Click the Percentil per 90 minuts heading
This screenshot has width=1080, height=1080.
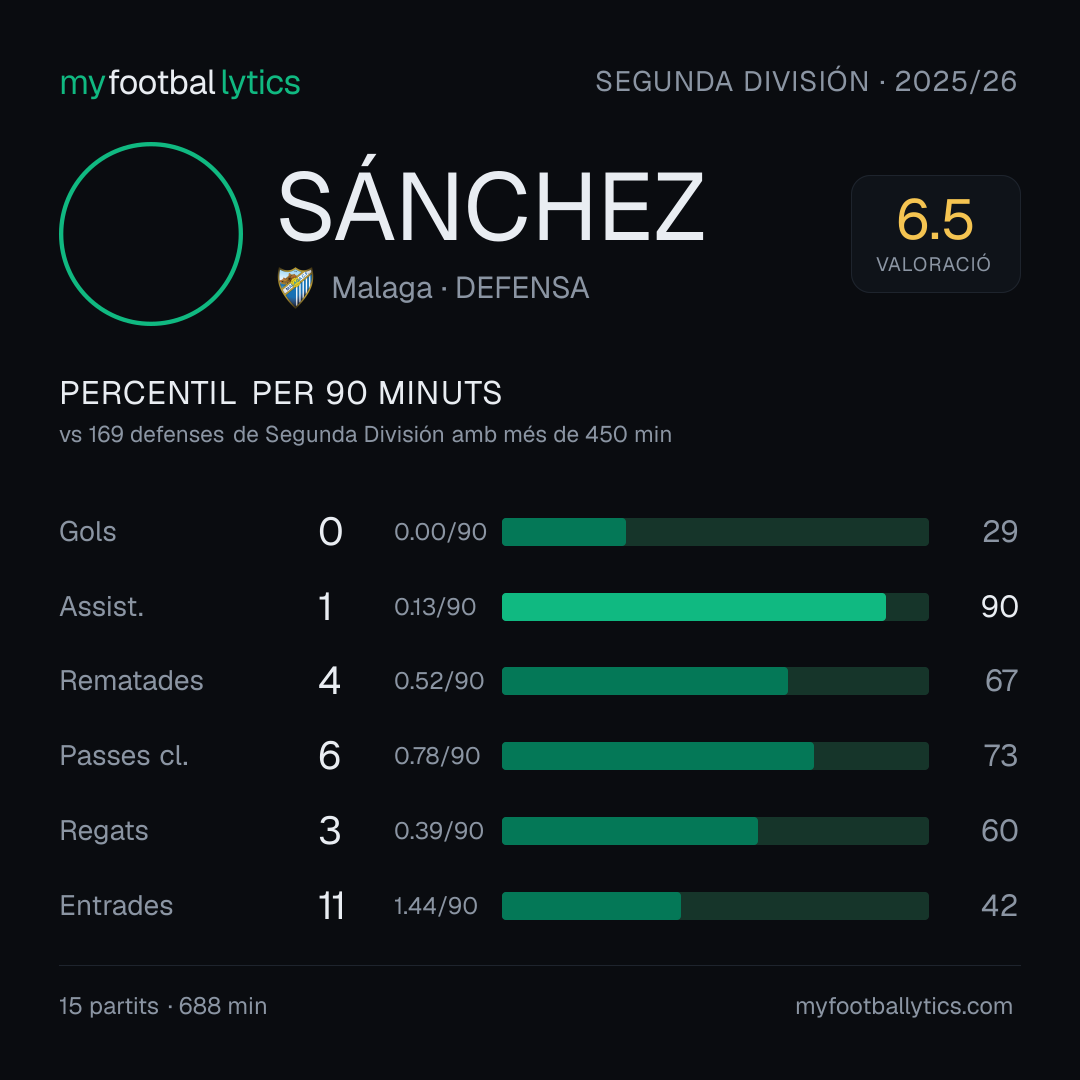coord(280,393)
